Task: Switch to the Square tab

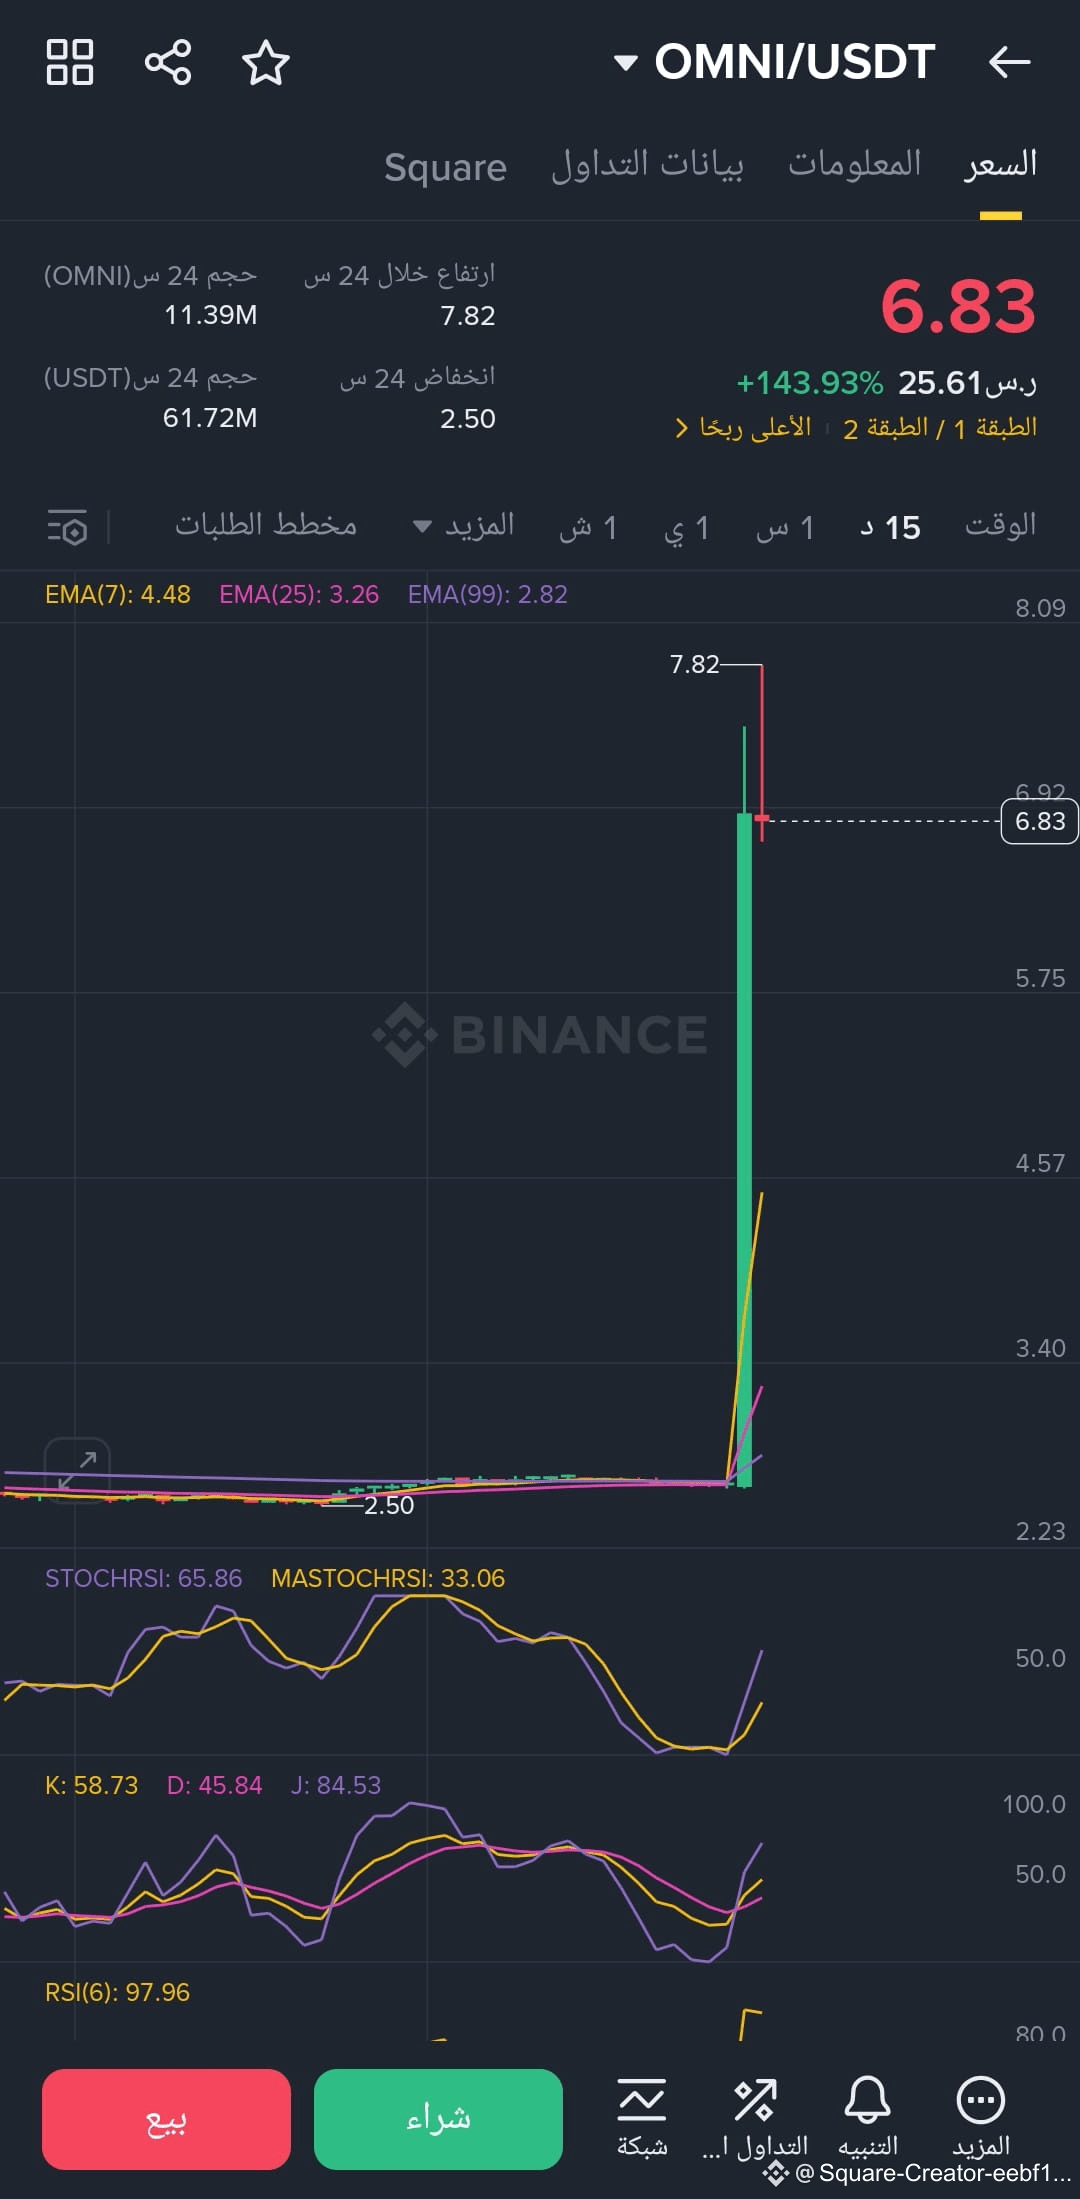Action: [x=445, y=167]
